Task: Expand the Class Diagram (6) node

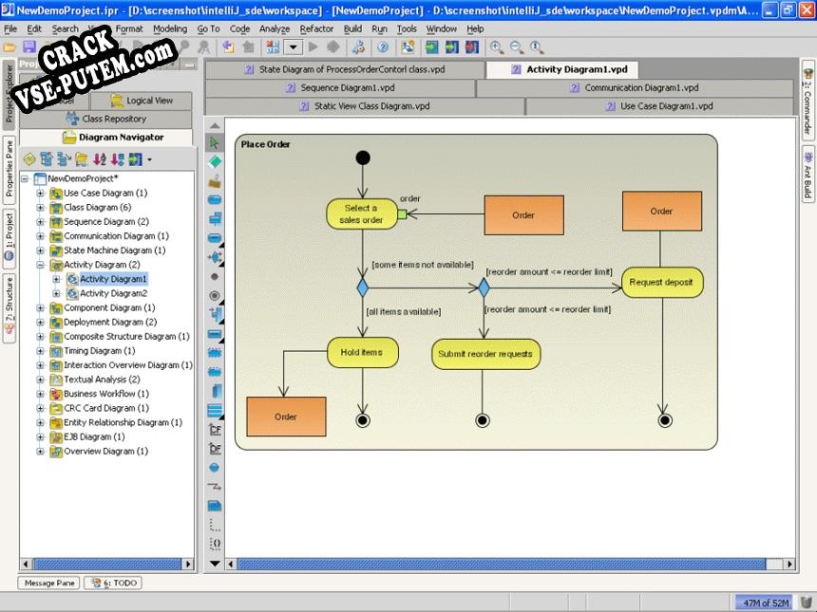Action: click(x=40, y=207)
